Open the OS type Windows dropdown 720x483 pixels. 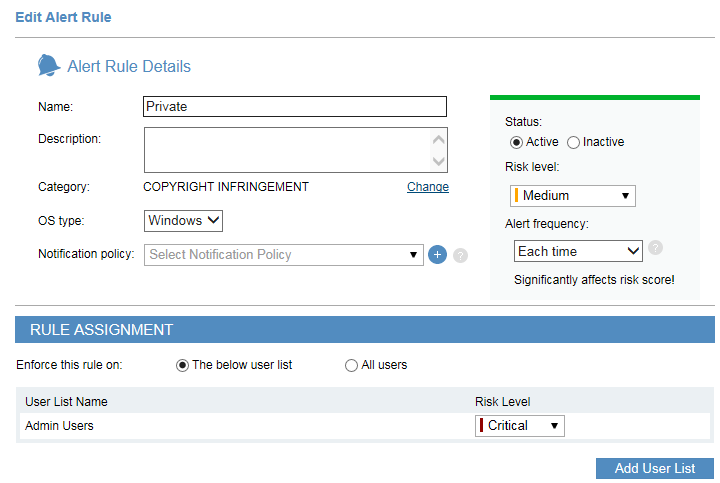click(183, 220)
